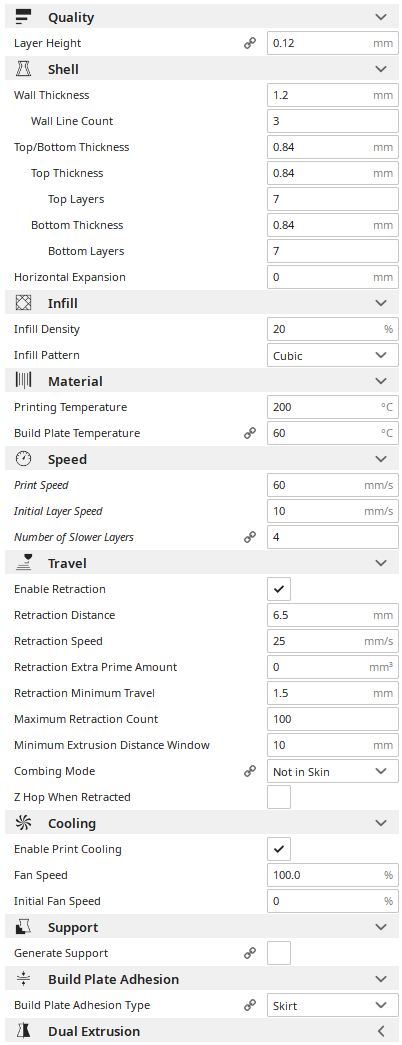
Task: Expand the Dual Extrusion section arrow
Action: pos(381,1031)
